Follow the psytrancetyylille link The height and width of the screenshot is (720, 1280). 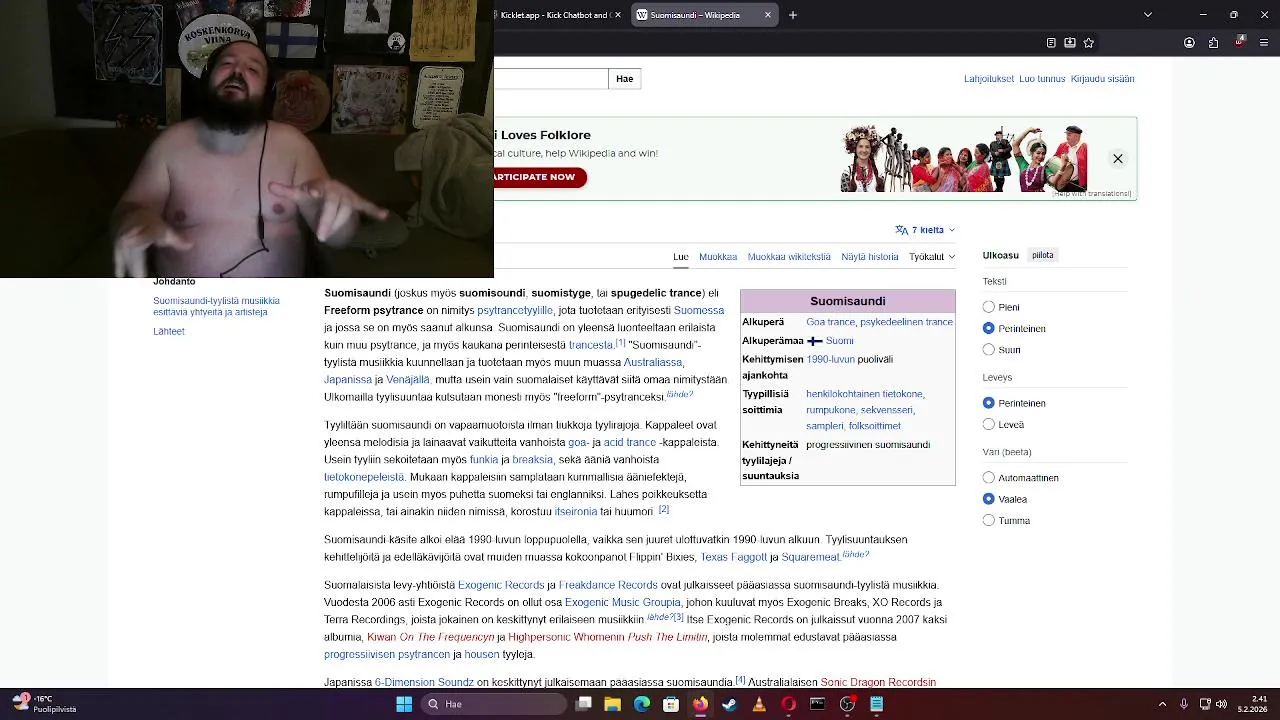[515, 311]
